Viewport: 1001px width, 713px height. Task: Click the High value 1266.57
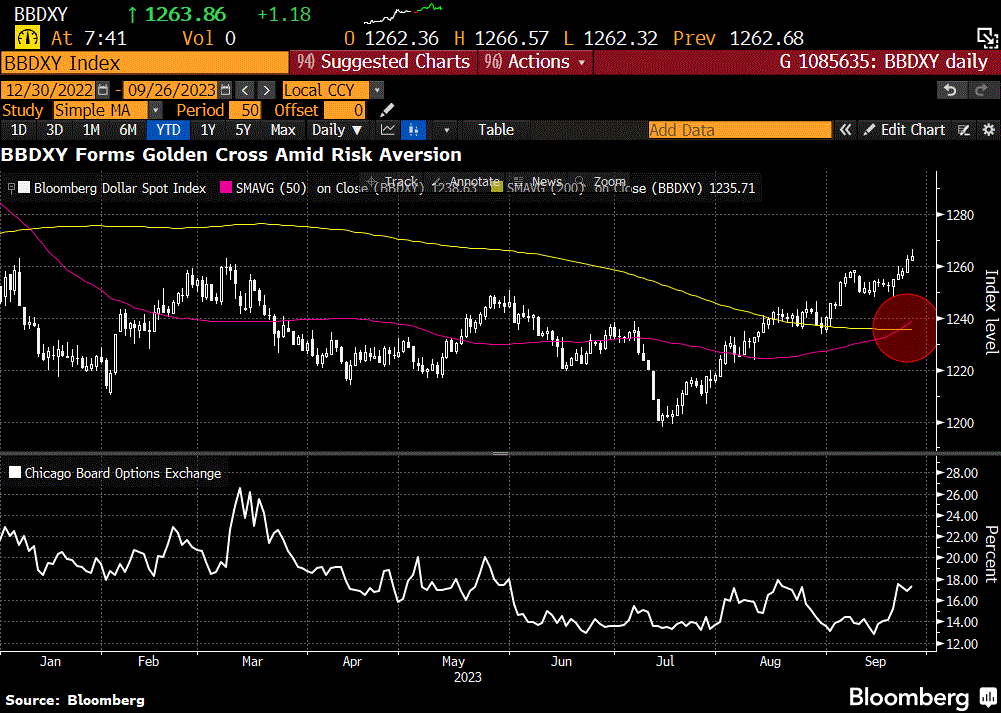tap(512, 38)
